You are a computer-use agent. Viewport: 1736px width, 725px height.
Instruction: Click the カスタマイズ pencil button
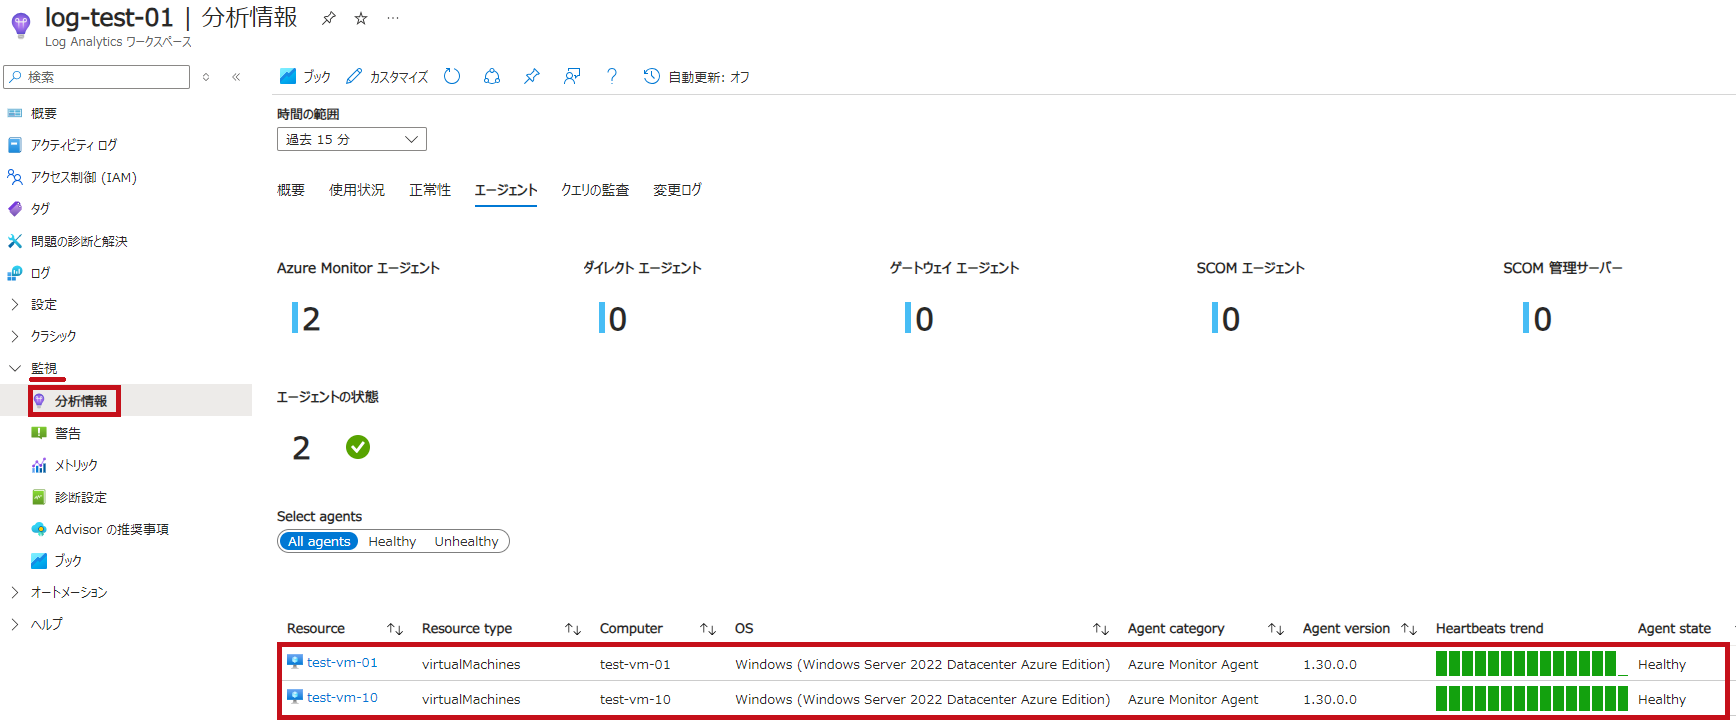387,76
